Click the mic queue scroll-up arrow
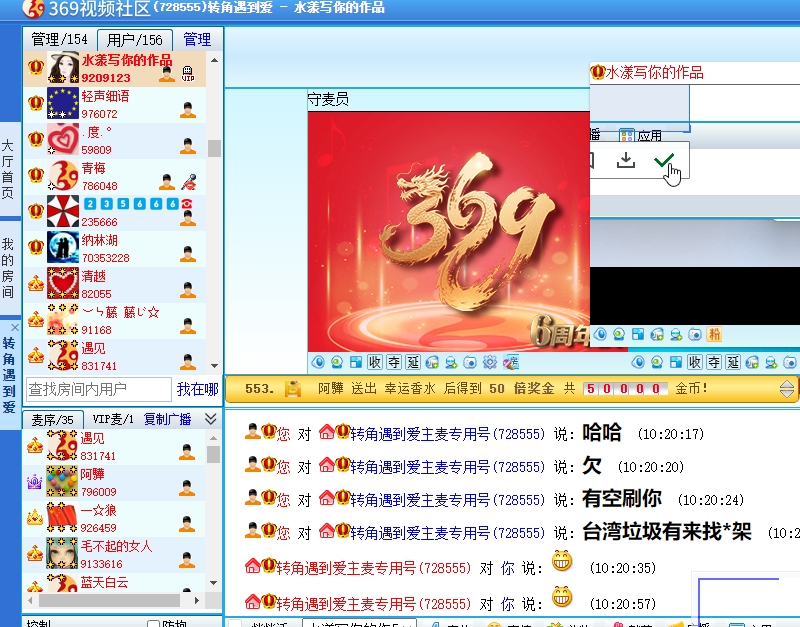 214,438
